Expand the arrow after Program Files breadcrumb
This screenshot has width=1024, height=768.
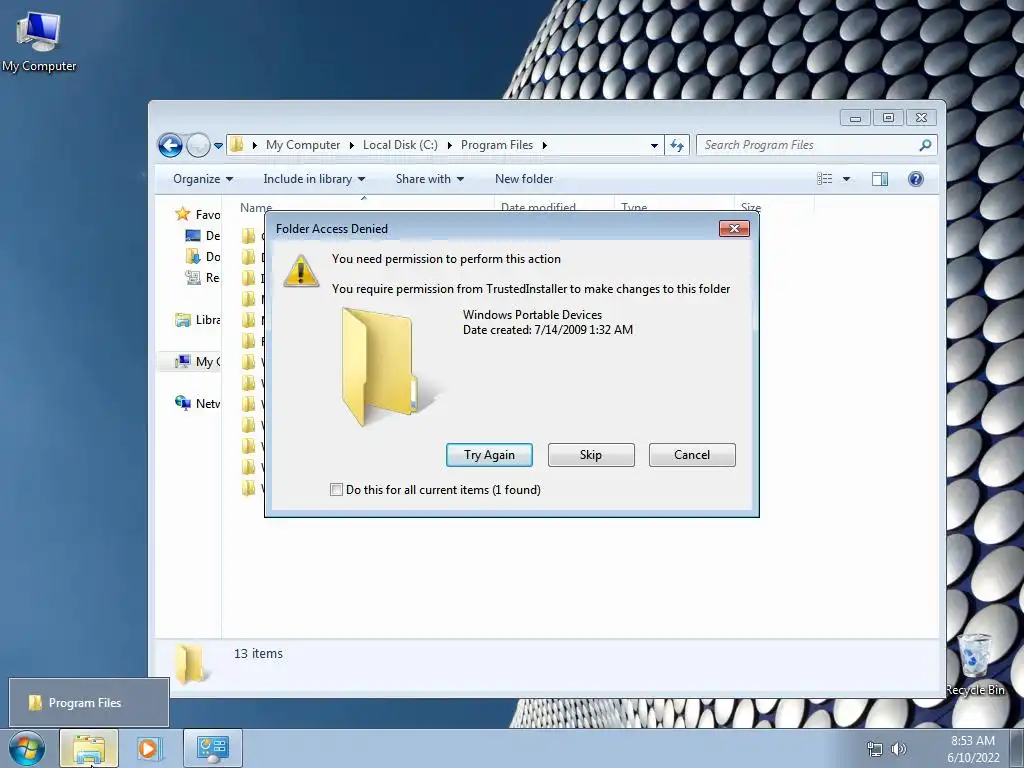pyautogui.click(x=544, y=145)
